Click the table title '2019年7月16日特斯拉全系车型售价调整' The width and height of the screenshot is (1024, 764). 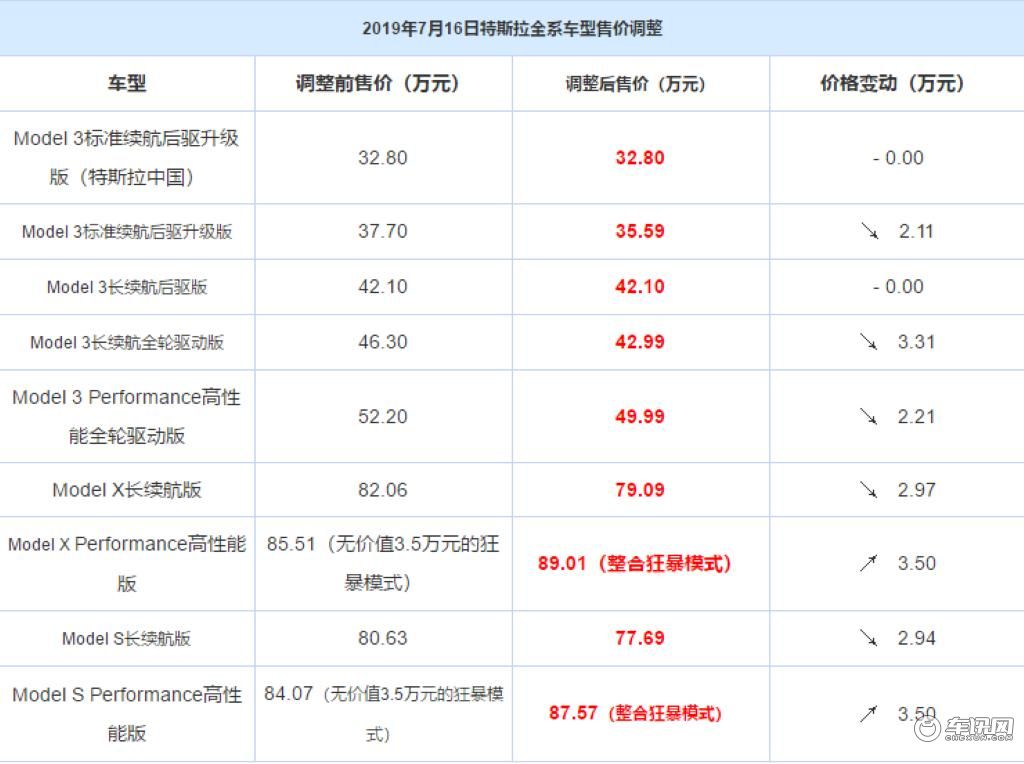(512, 28)
